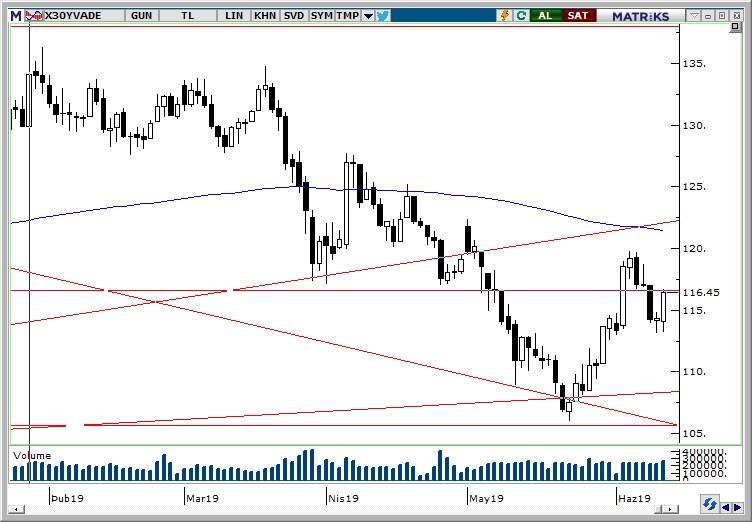Click the X30YVADE symbol field

coord(83,16)
